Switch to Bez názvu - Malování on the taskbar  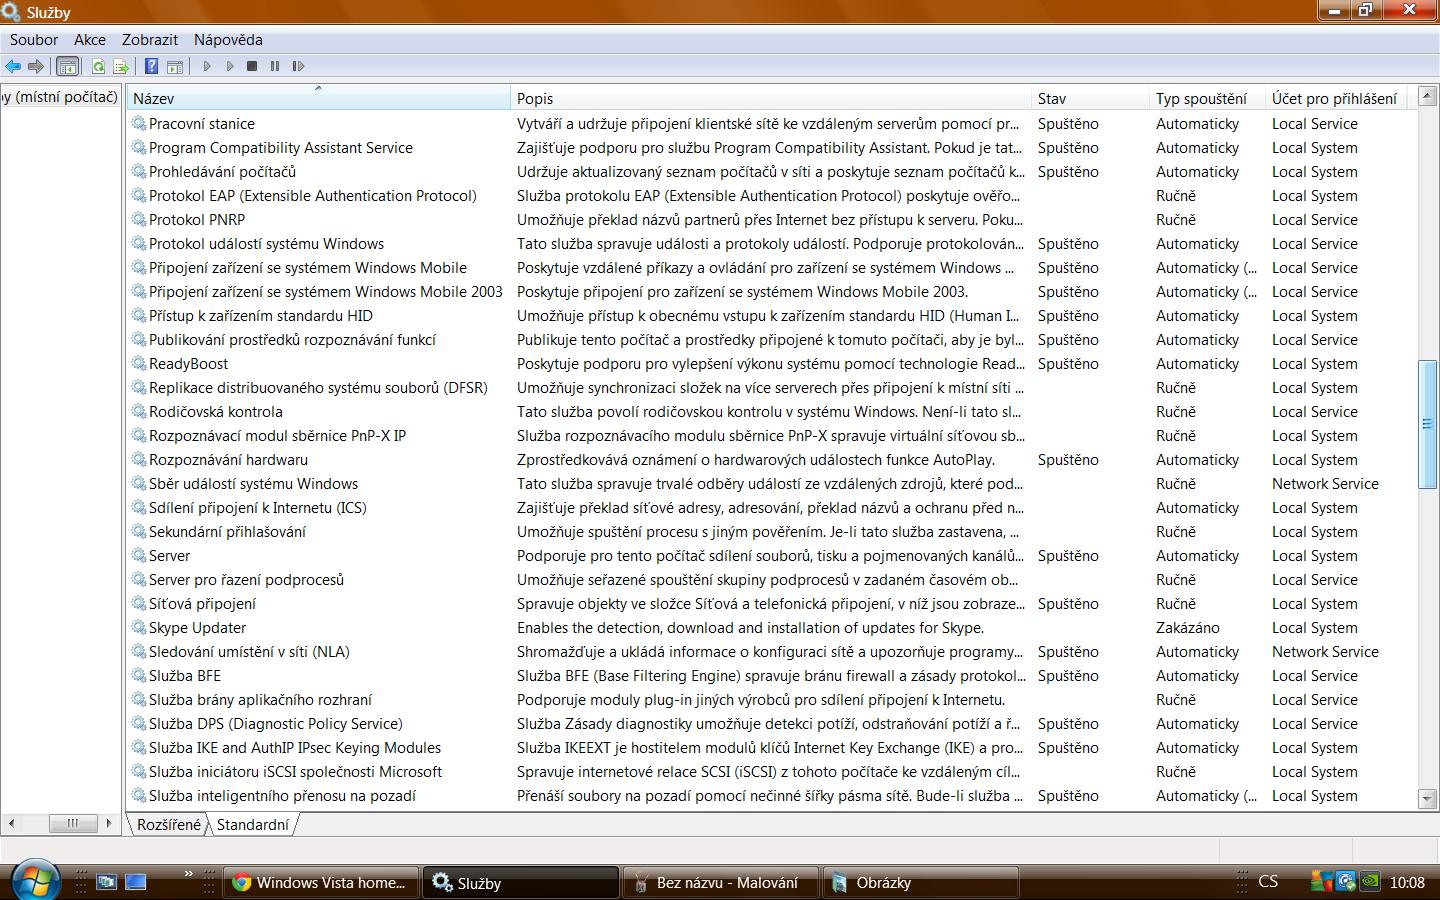(720, 882)
